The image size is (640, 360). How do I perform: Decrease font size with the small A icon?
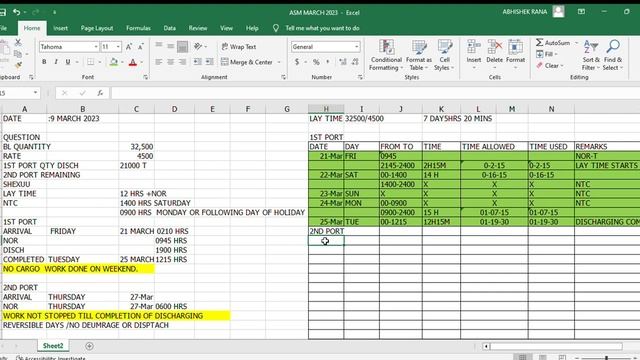[x=140, y=47]
